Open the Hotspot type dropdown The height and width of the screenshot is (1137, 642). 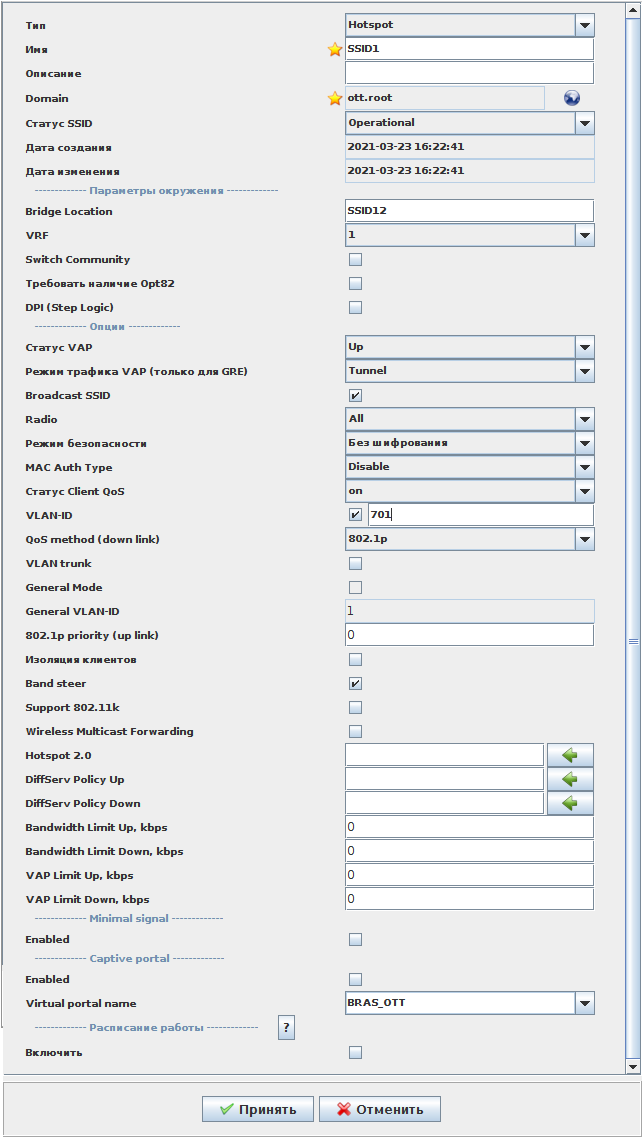[585, 25]
